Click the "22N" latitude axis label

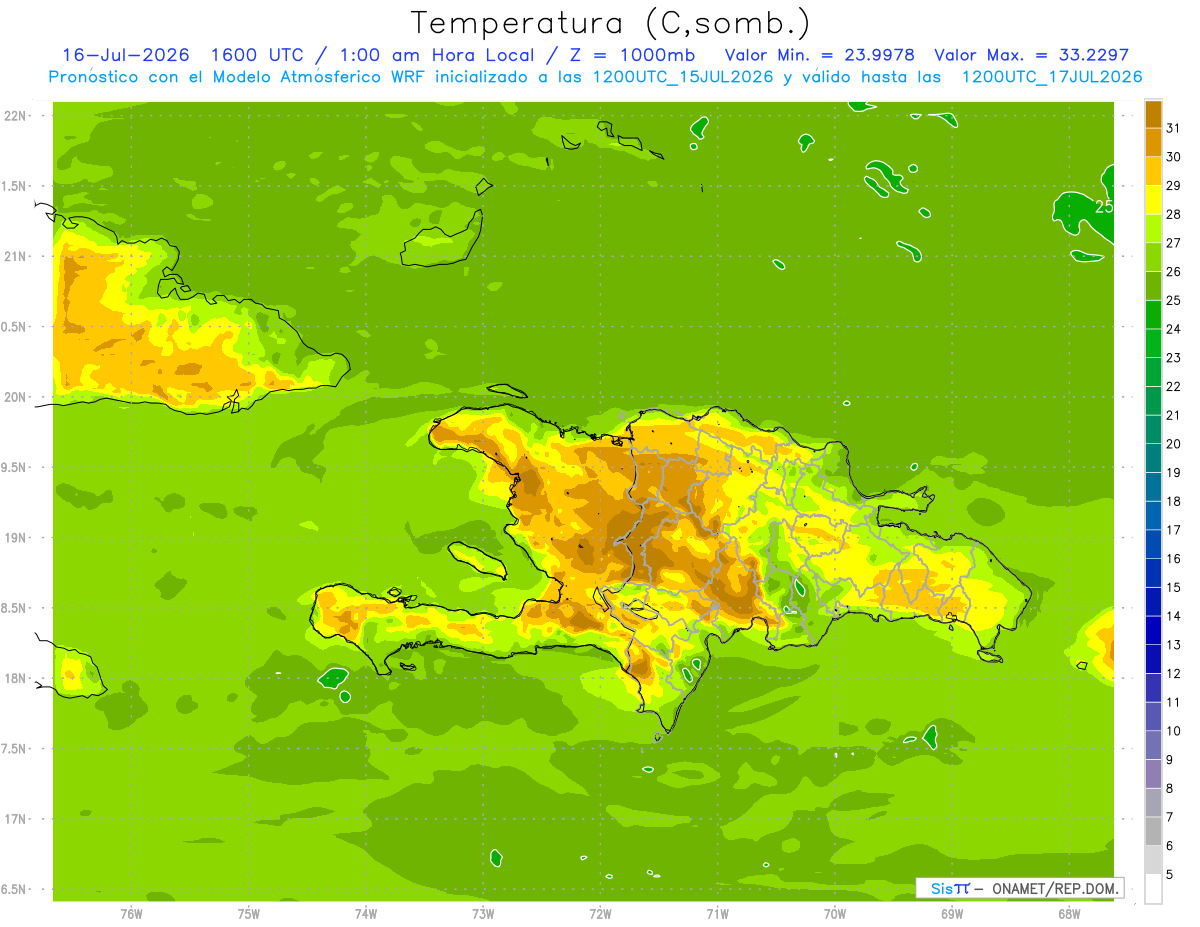[x=15, y=116]
